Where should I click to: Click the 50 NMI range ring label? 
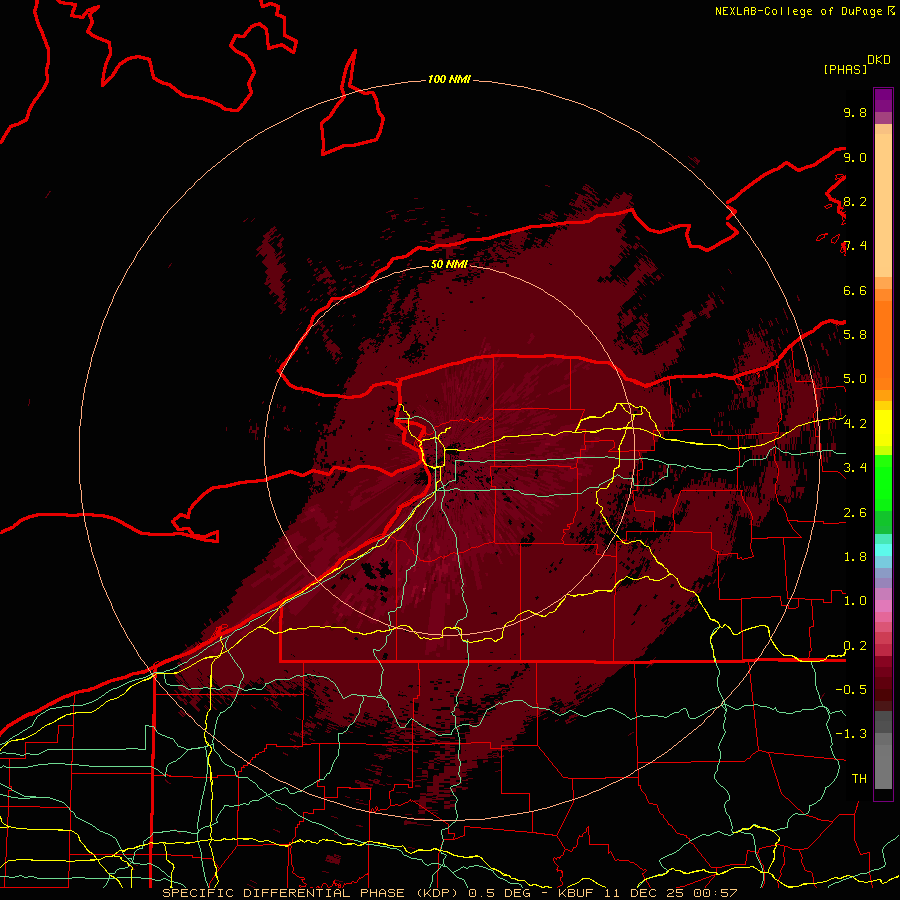click(x=449, y=264)
